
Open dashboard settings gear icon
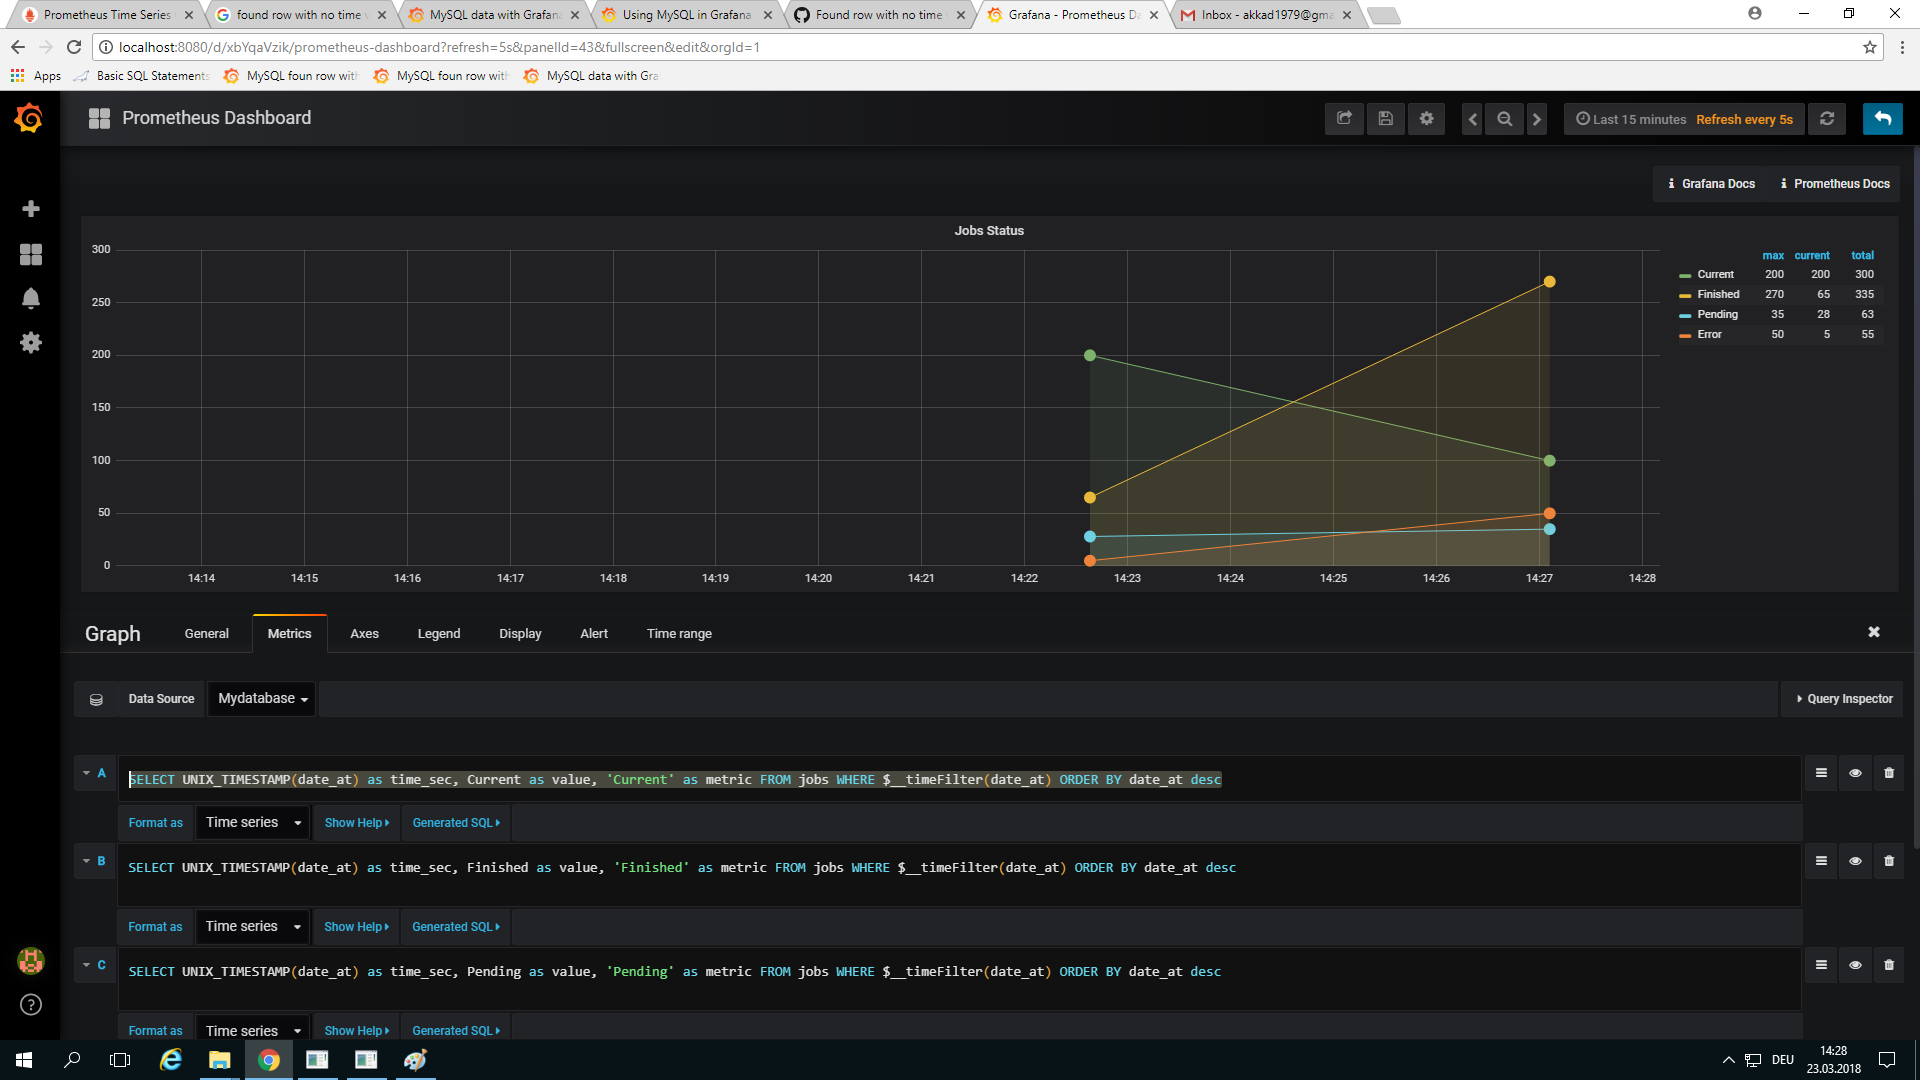pos(1426,119)
